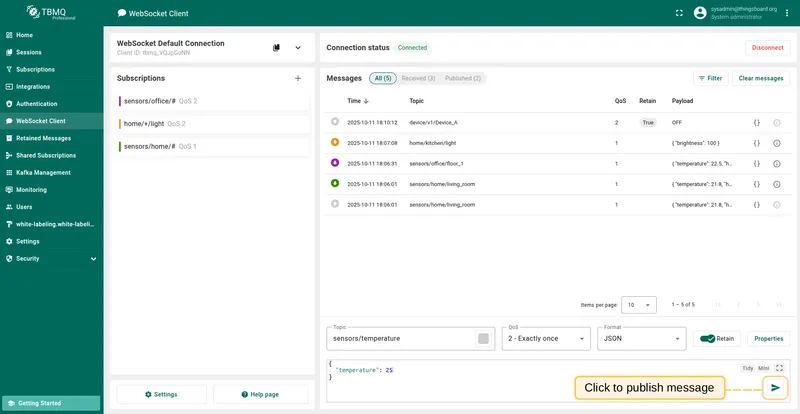Screen dimensions: 800x414
Task: Click the user account avatar icon
Action: (x=700, y=13)
